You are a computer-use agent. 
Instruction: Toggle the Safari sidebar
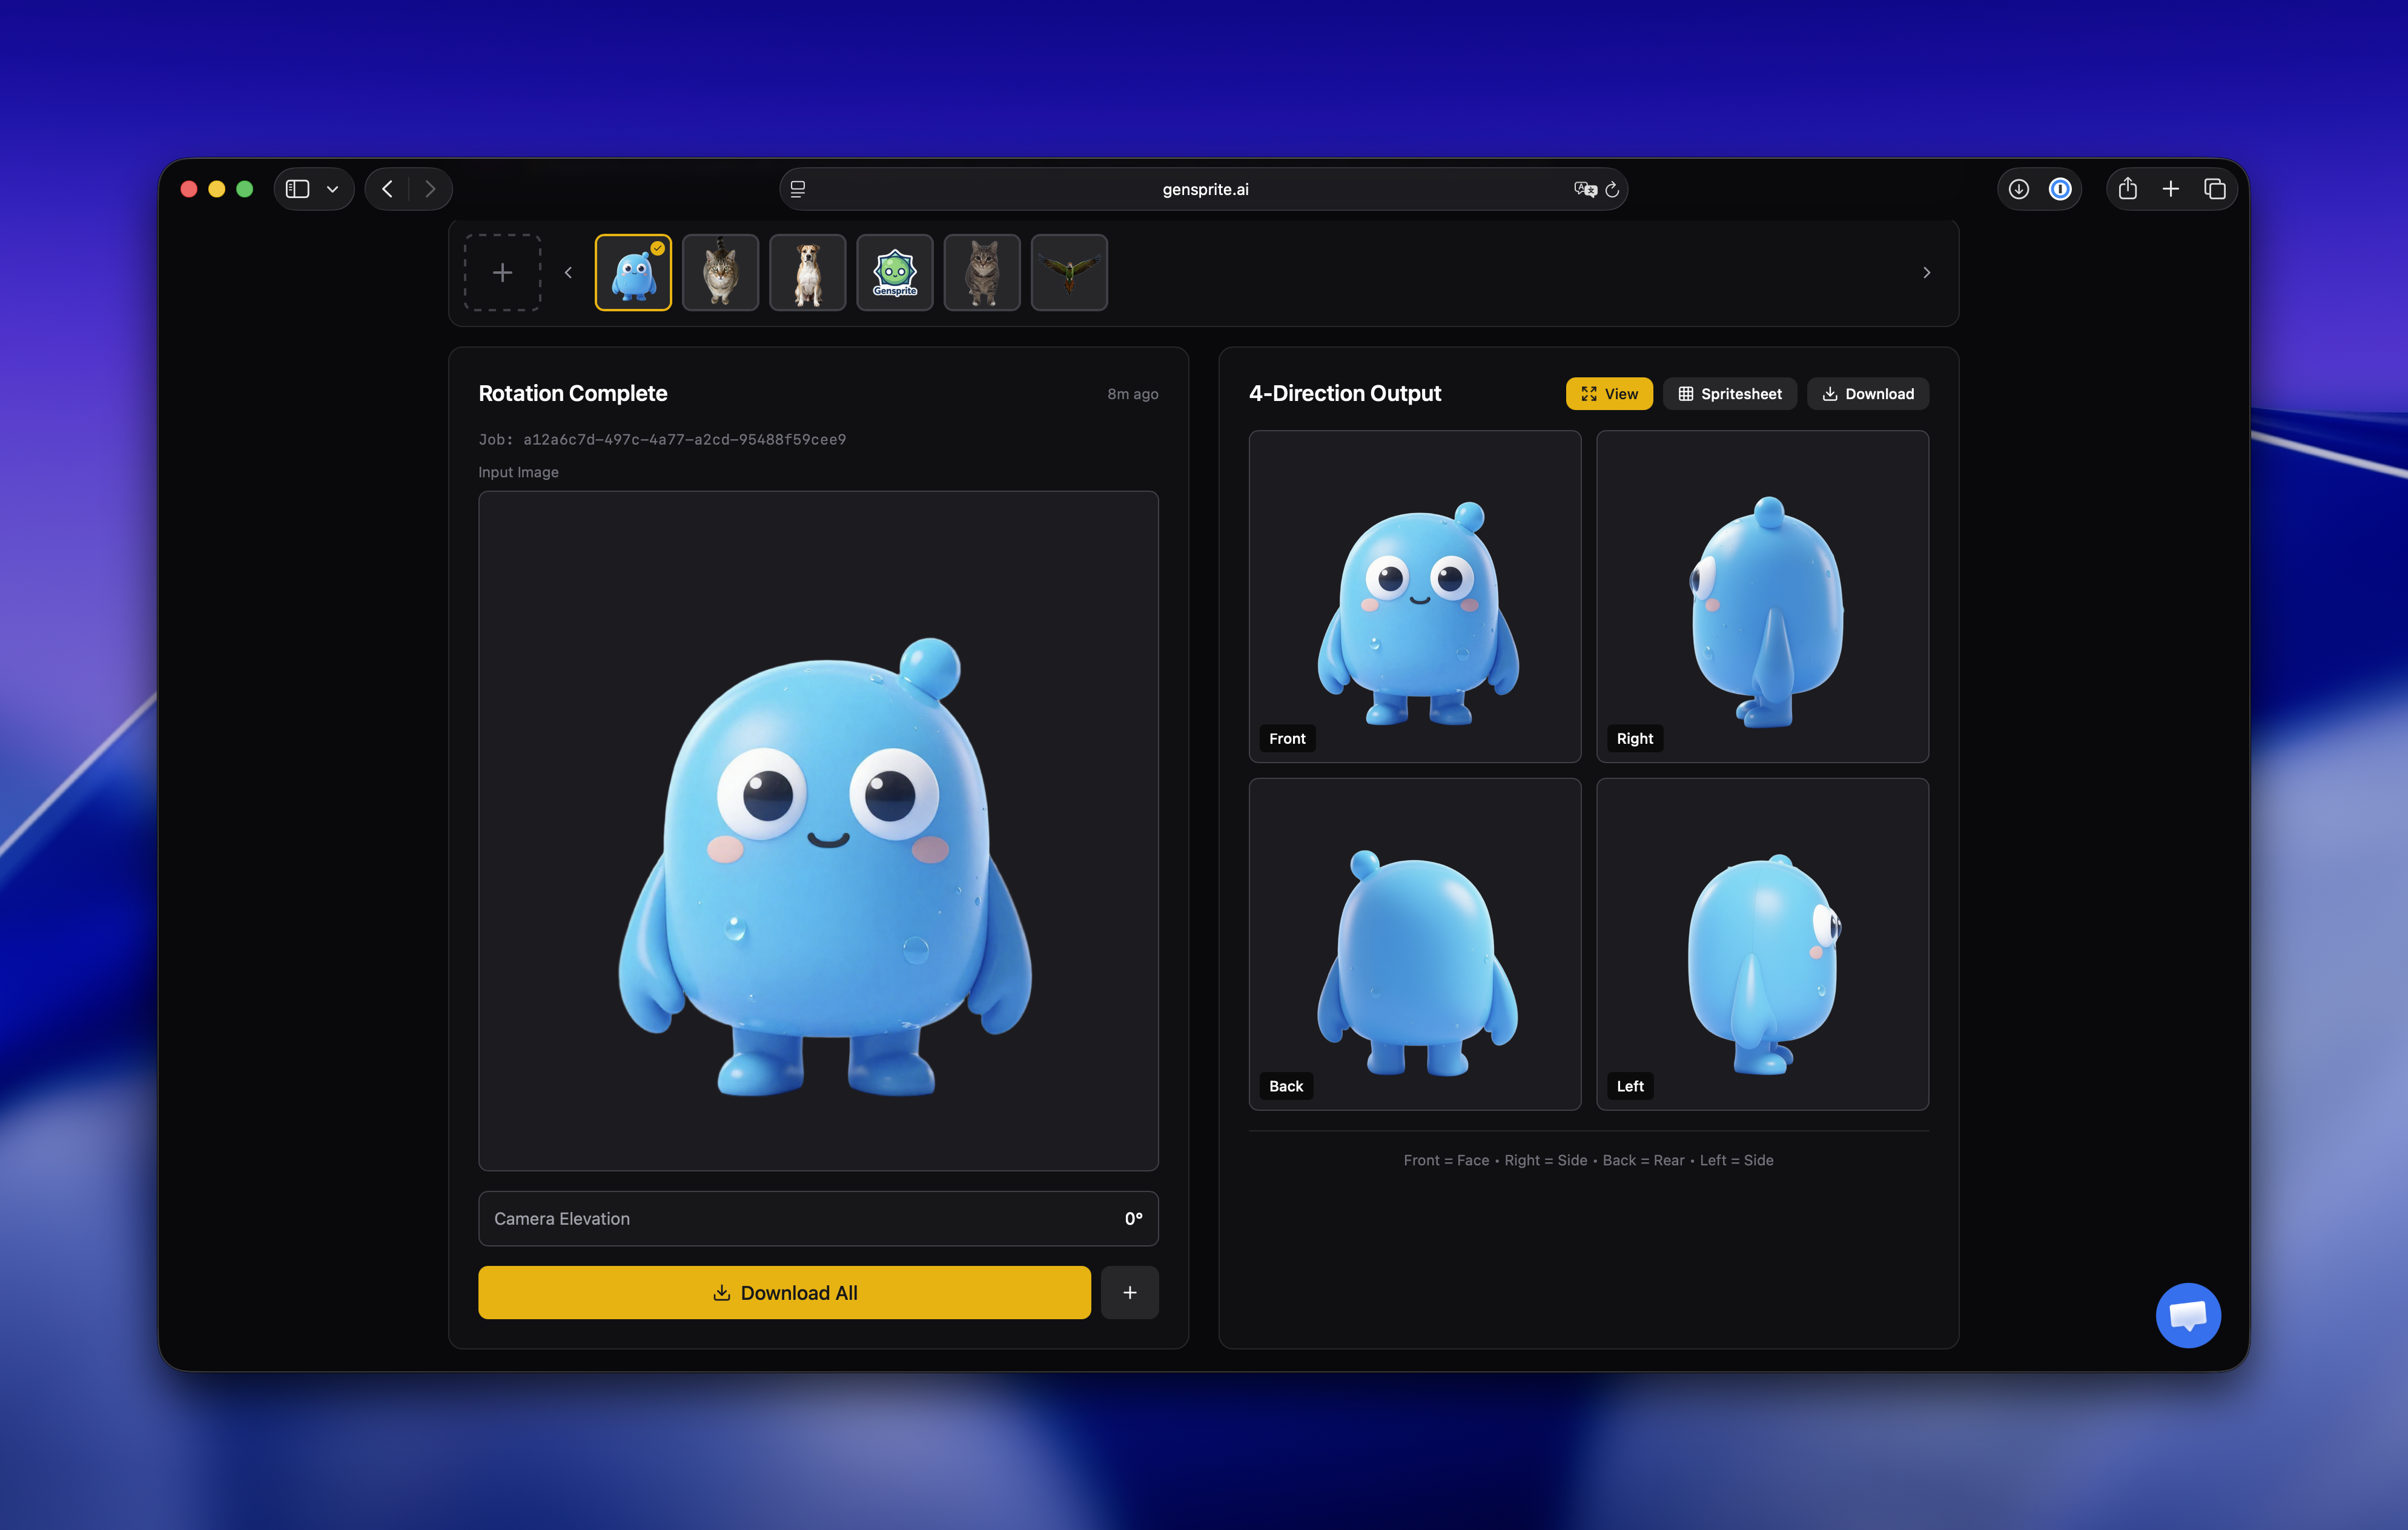point(297,188)
